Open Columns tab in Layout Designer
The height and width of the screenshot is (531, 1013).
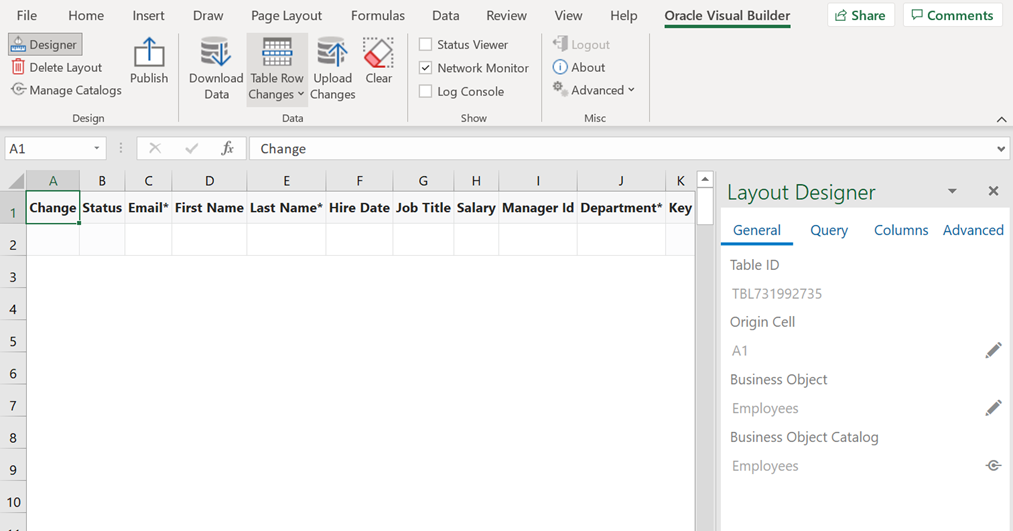(901, 230)
